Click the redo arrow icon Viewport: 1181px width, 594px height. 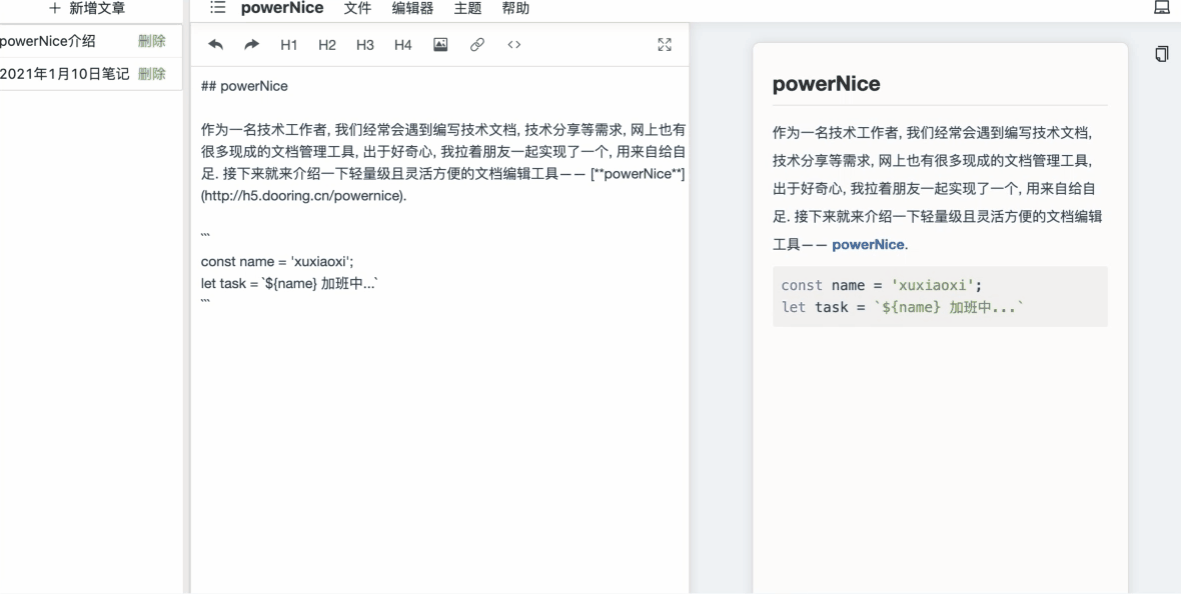pyautogui.click(x=252, y=44)
